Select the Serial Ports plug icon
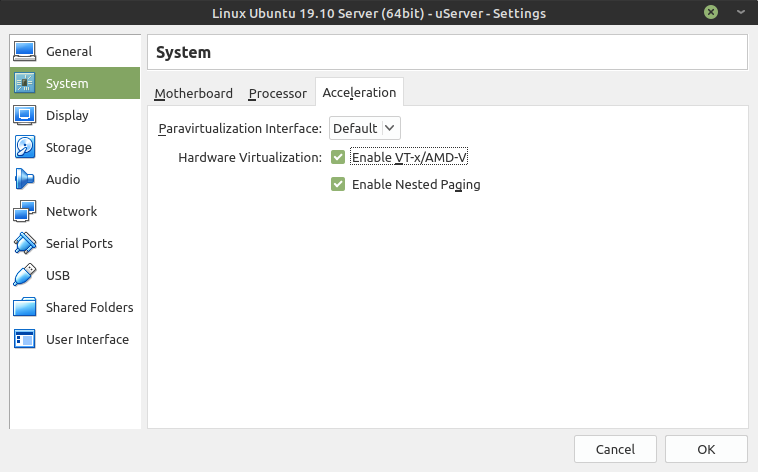Screen dimensions: 758x472 24,243
